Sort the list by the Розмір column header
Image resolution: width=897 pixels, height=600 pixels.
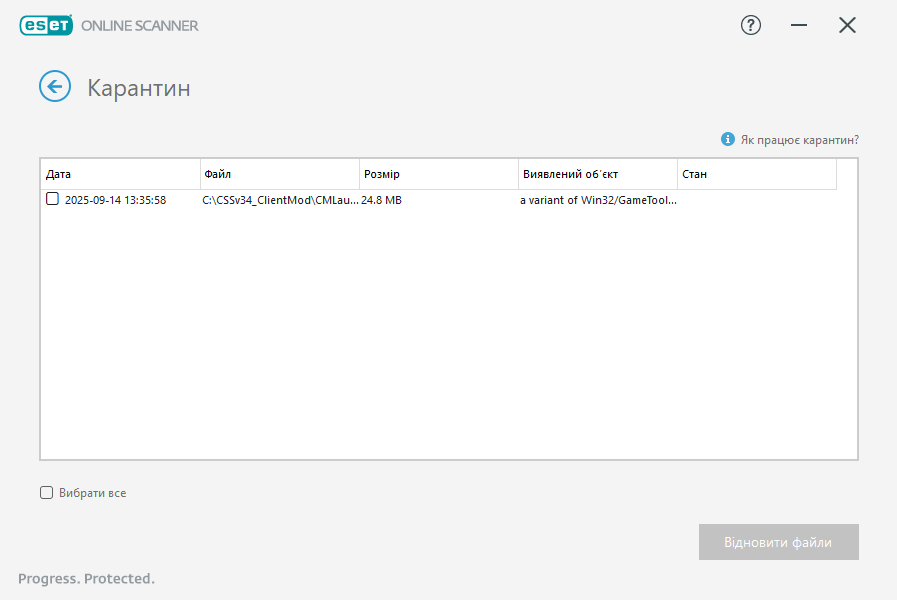click(438, 174)
